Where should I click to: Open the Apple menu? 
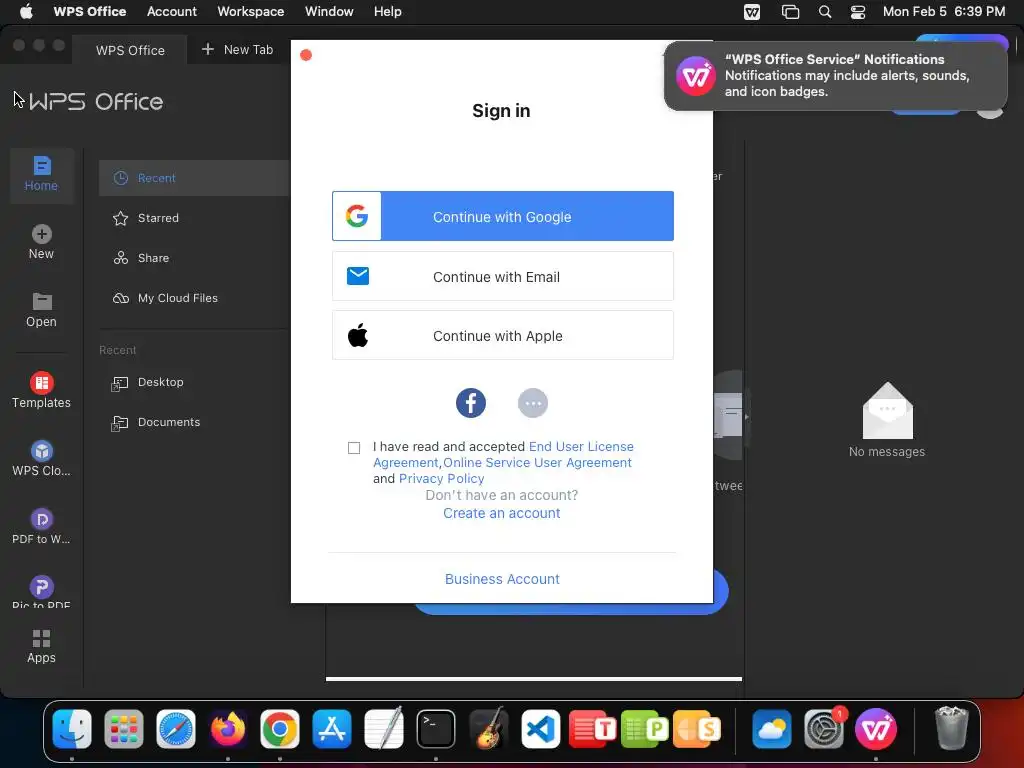click(x=26, y=12)
